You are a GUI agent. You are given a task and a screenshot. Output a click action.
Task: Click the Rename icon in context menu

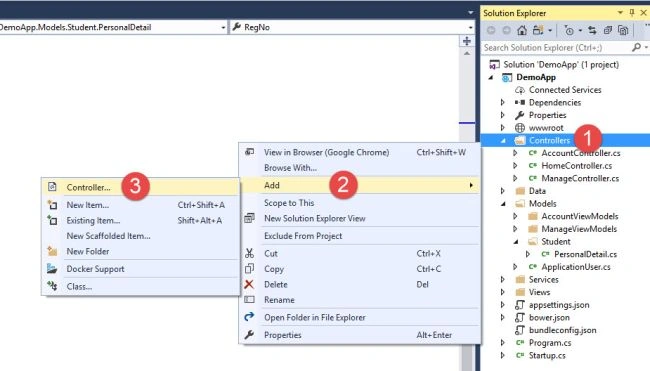249,300
